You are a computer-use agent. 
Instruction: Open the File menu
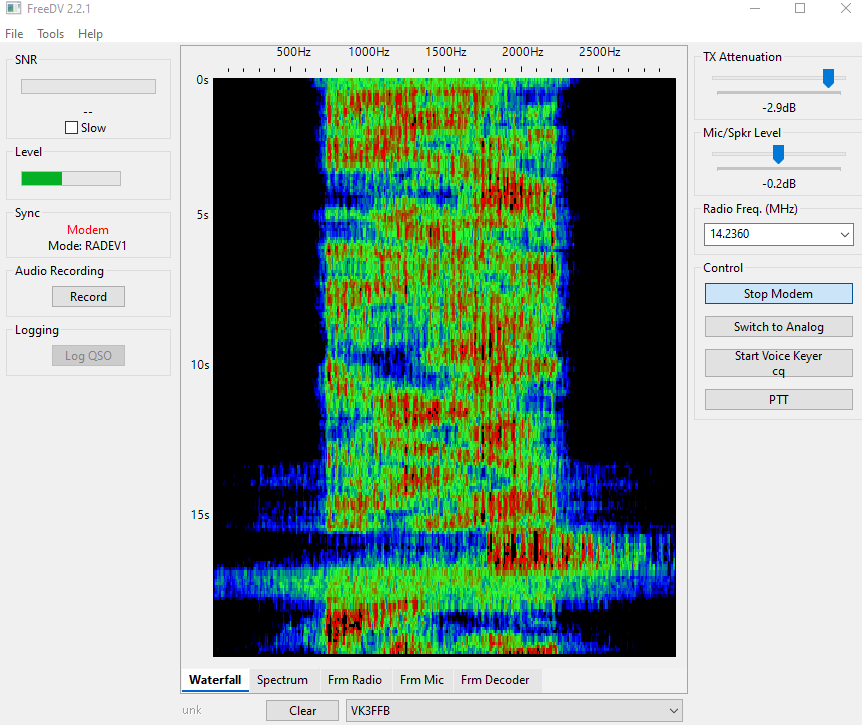point(14,34)
